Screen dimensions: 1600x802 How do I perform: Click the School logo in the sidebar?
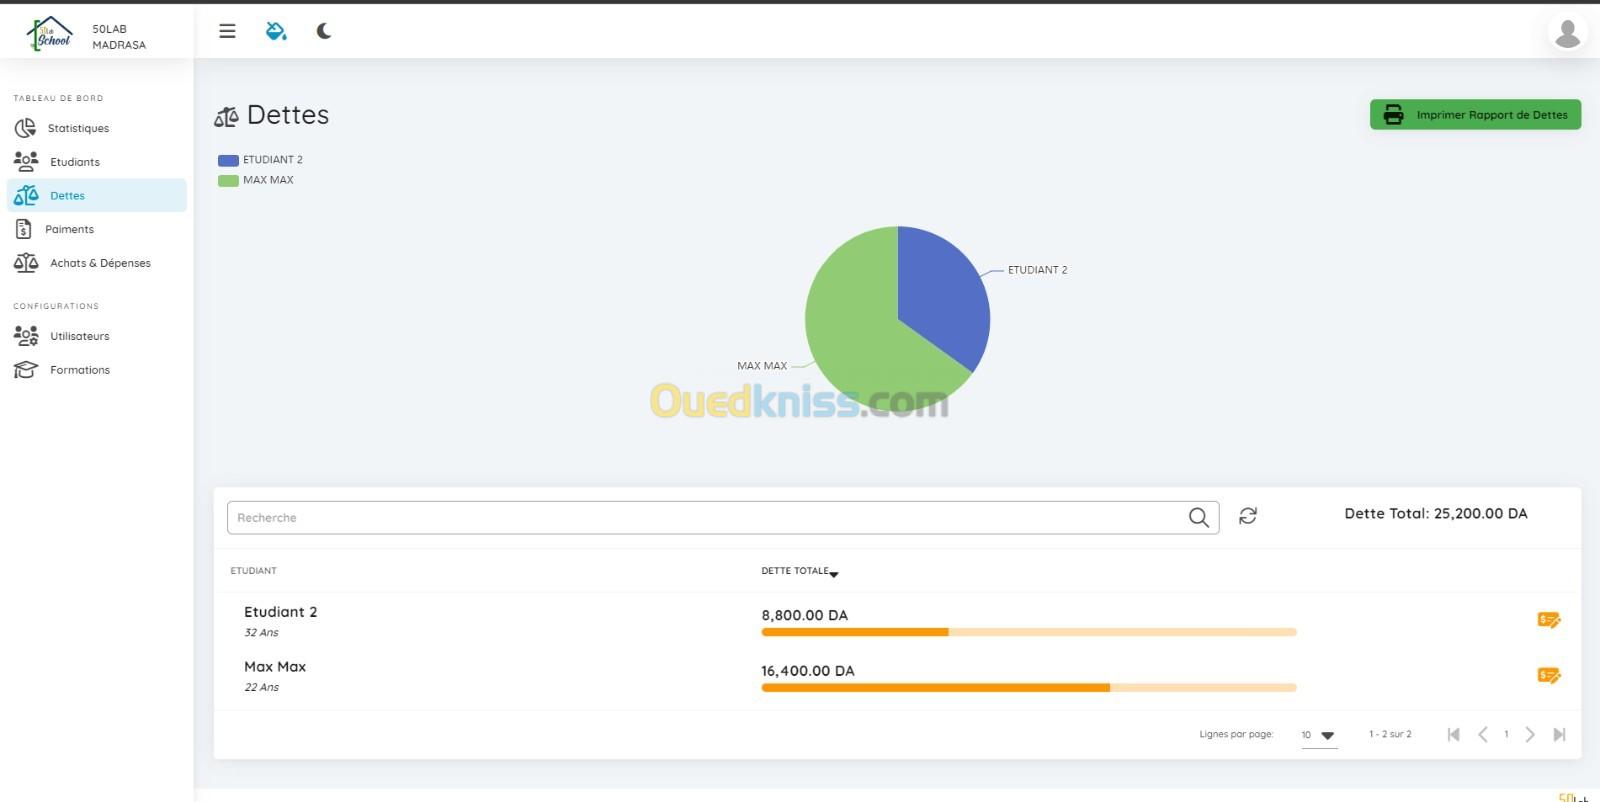click(50, 34)
